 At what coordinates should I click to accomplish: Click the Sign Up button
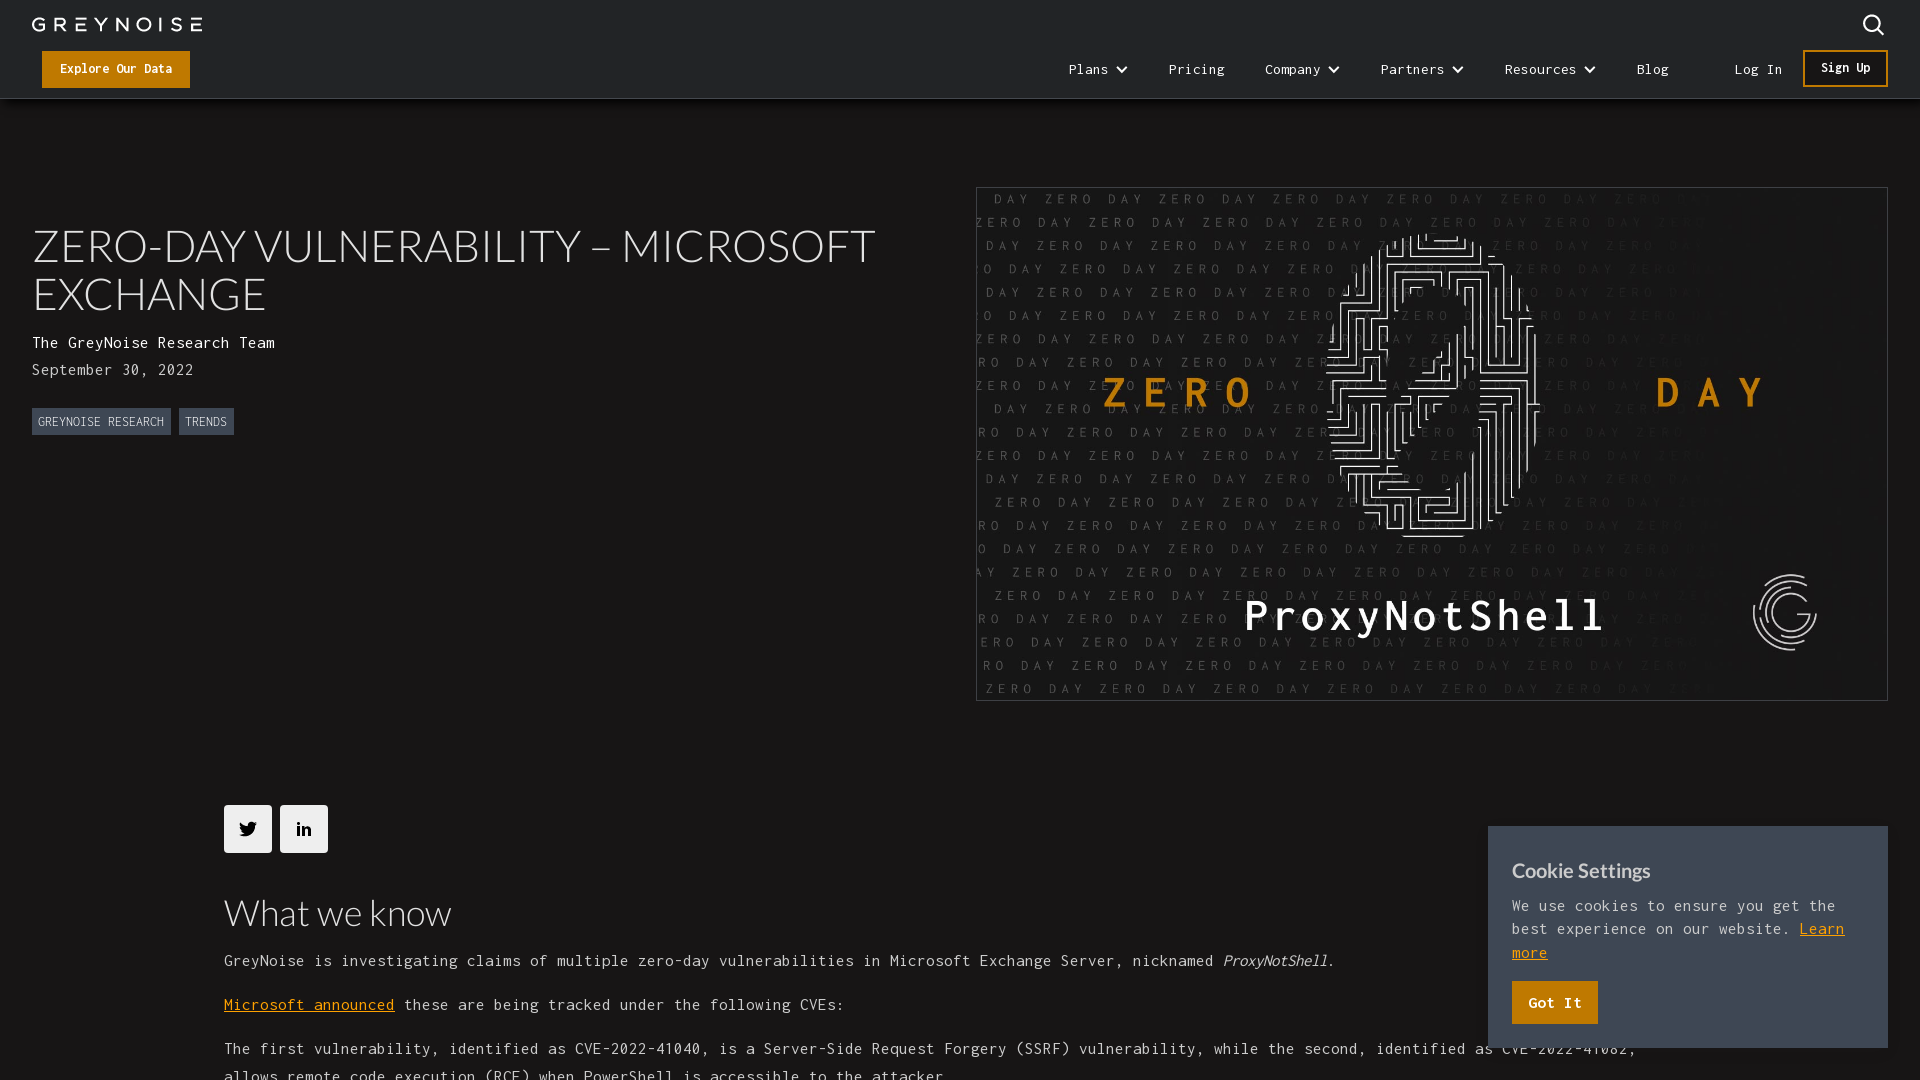click(x=1845, y=68)
